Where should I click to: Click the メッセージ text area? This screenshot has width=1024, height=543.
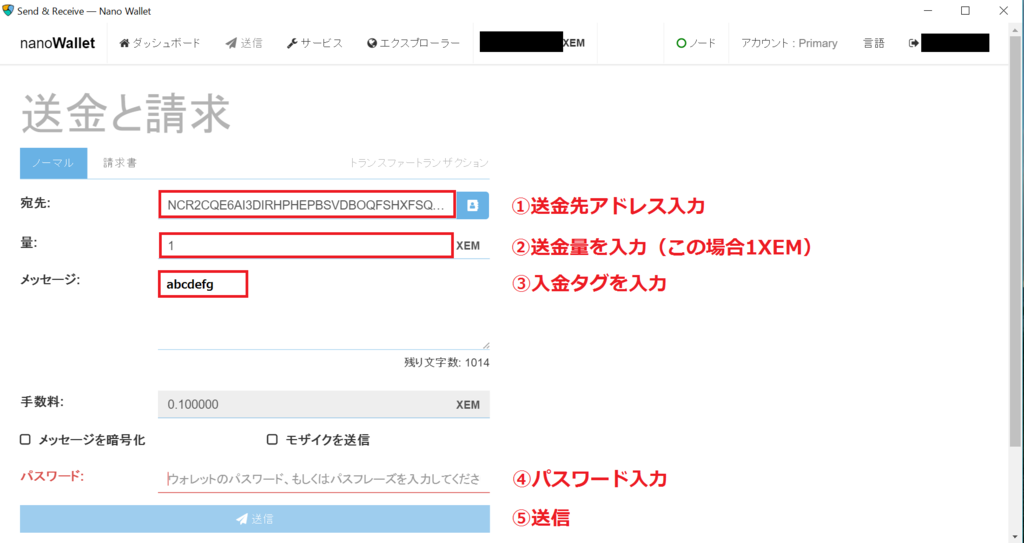(323, 310)
